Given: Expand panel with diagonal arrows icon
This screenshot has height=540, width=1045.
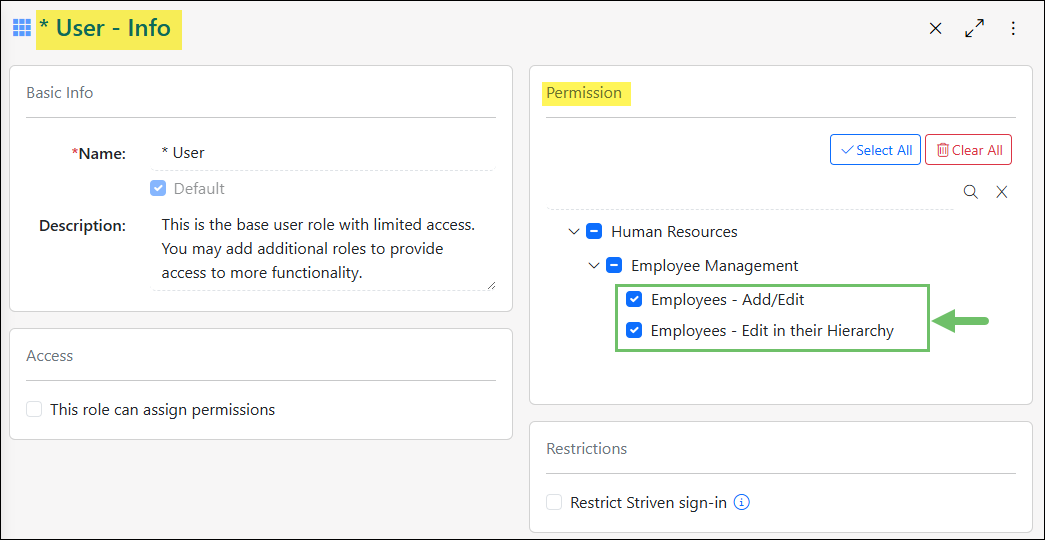Looking at the screenshot, I should [974, 28].
